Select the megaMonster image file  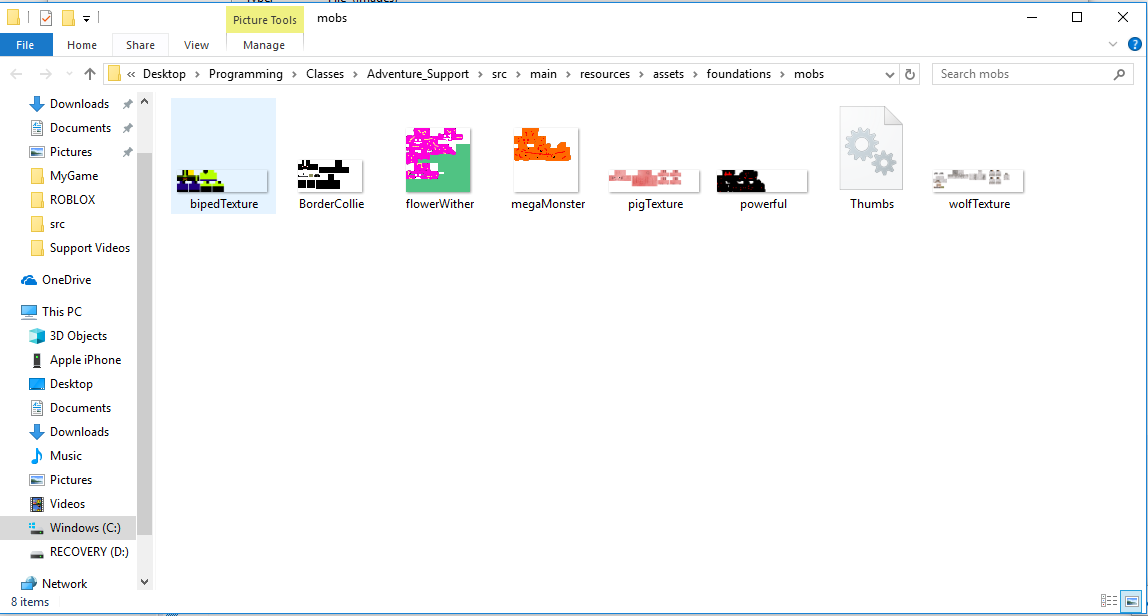pos(548,168)
